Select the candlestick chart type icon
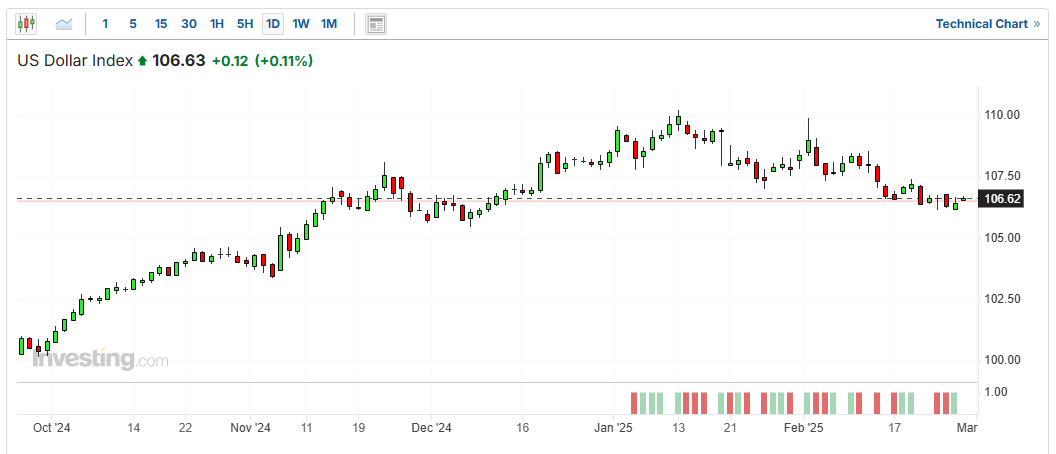 (26, 24)
